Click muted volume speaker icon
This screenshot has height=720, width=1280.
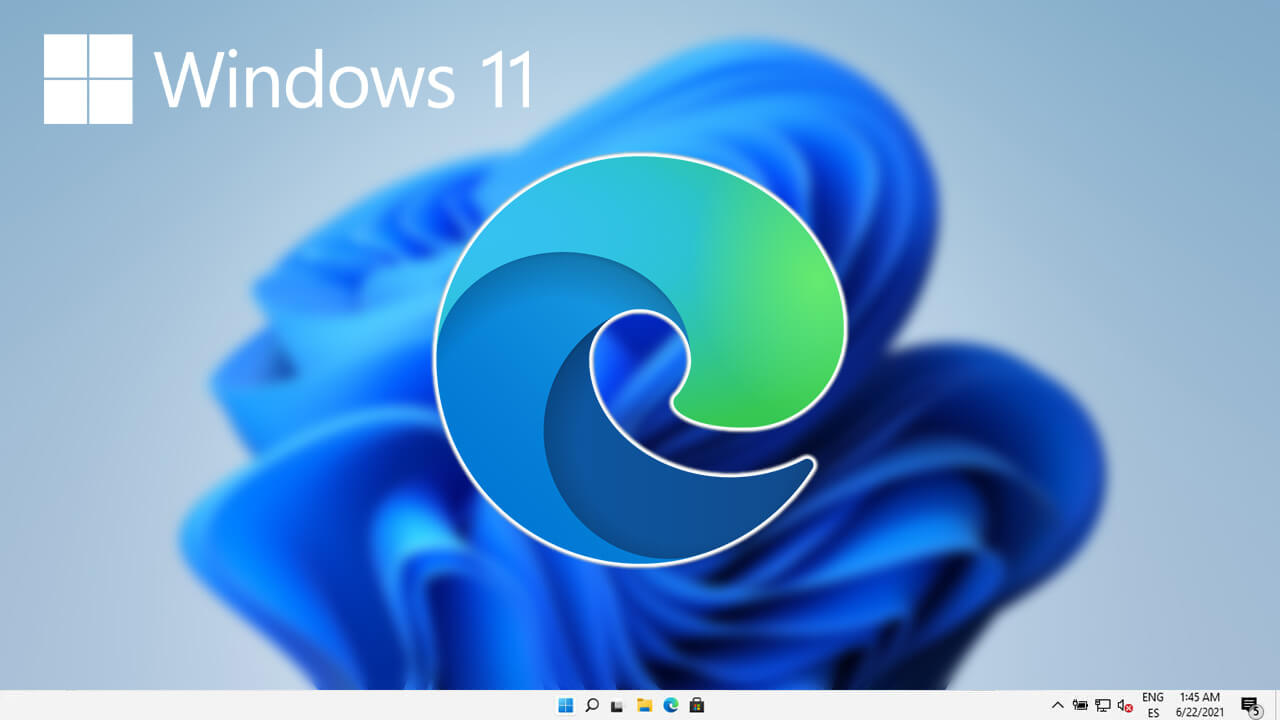[1125, 705]
